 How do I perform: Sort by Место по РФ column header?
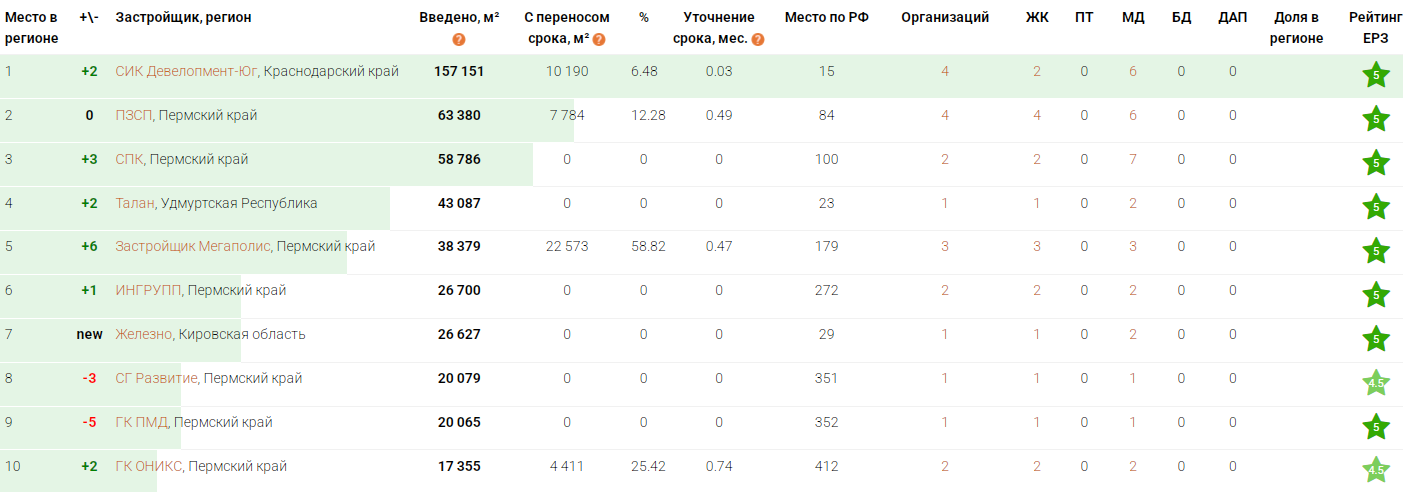click(x=826, y=17)
